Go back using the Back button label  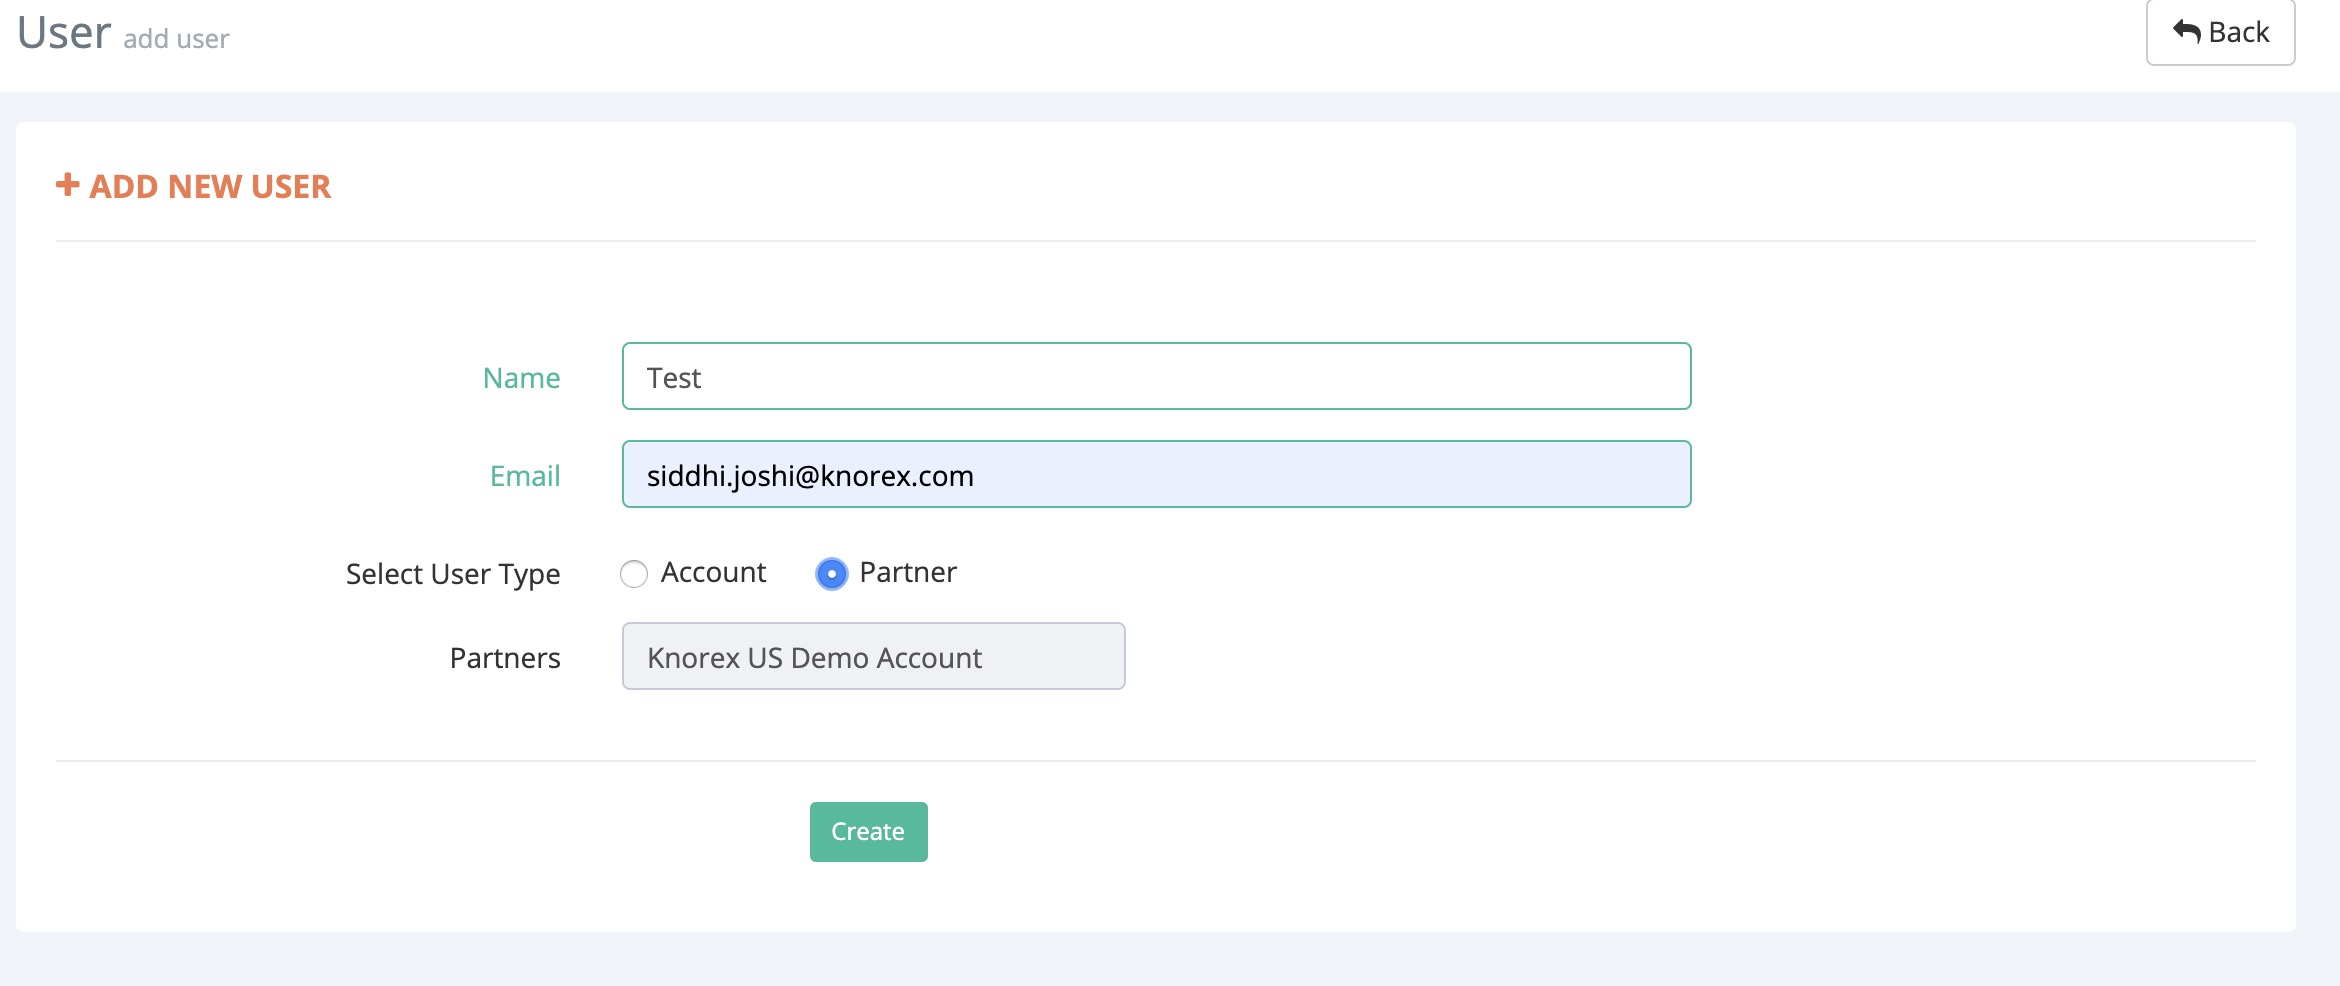(x=2238, y=32)
